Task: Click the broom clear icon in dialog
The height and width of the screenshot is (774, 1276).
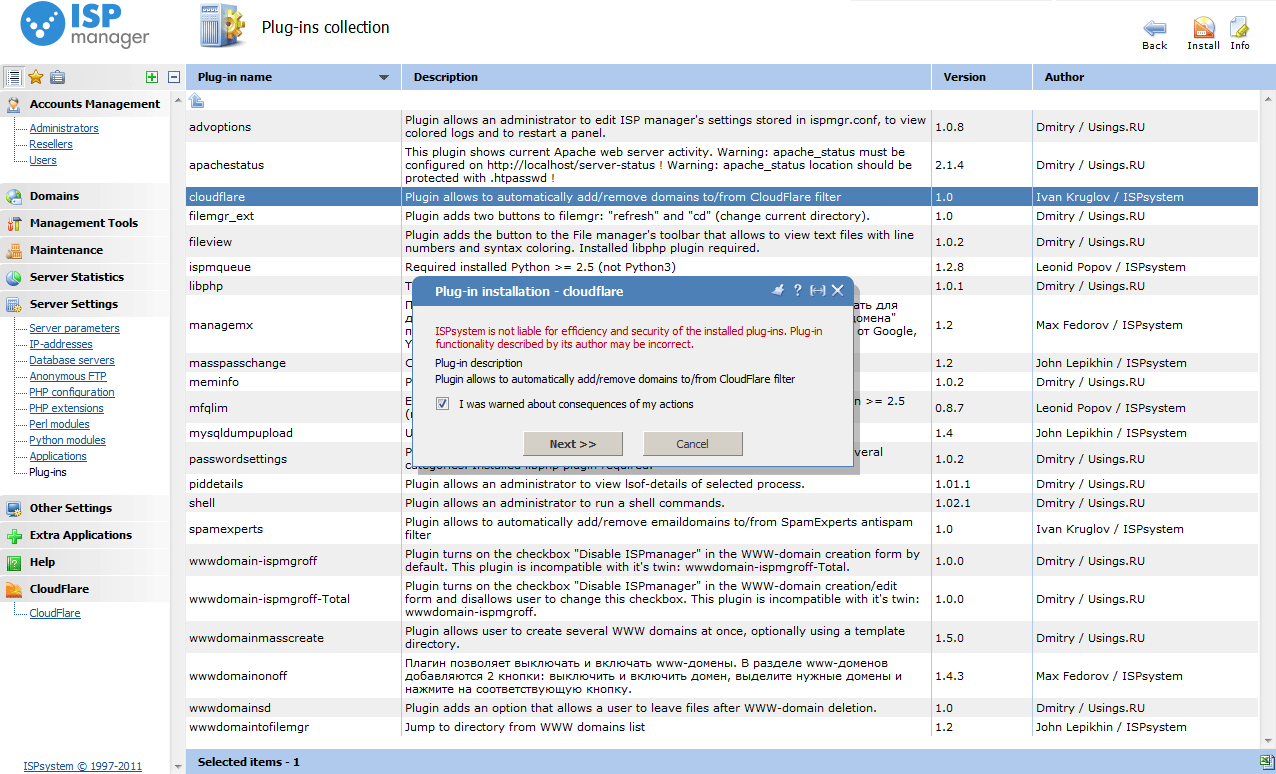Action: (778, 290)
